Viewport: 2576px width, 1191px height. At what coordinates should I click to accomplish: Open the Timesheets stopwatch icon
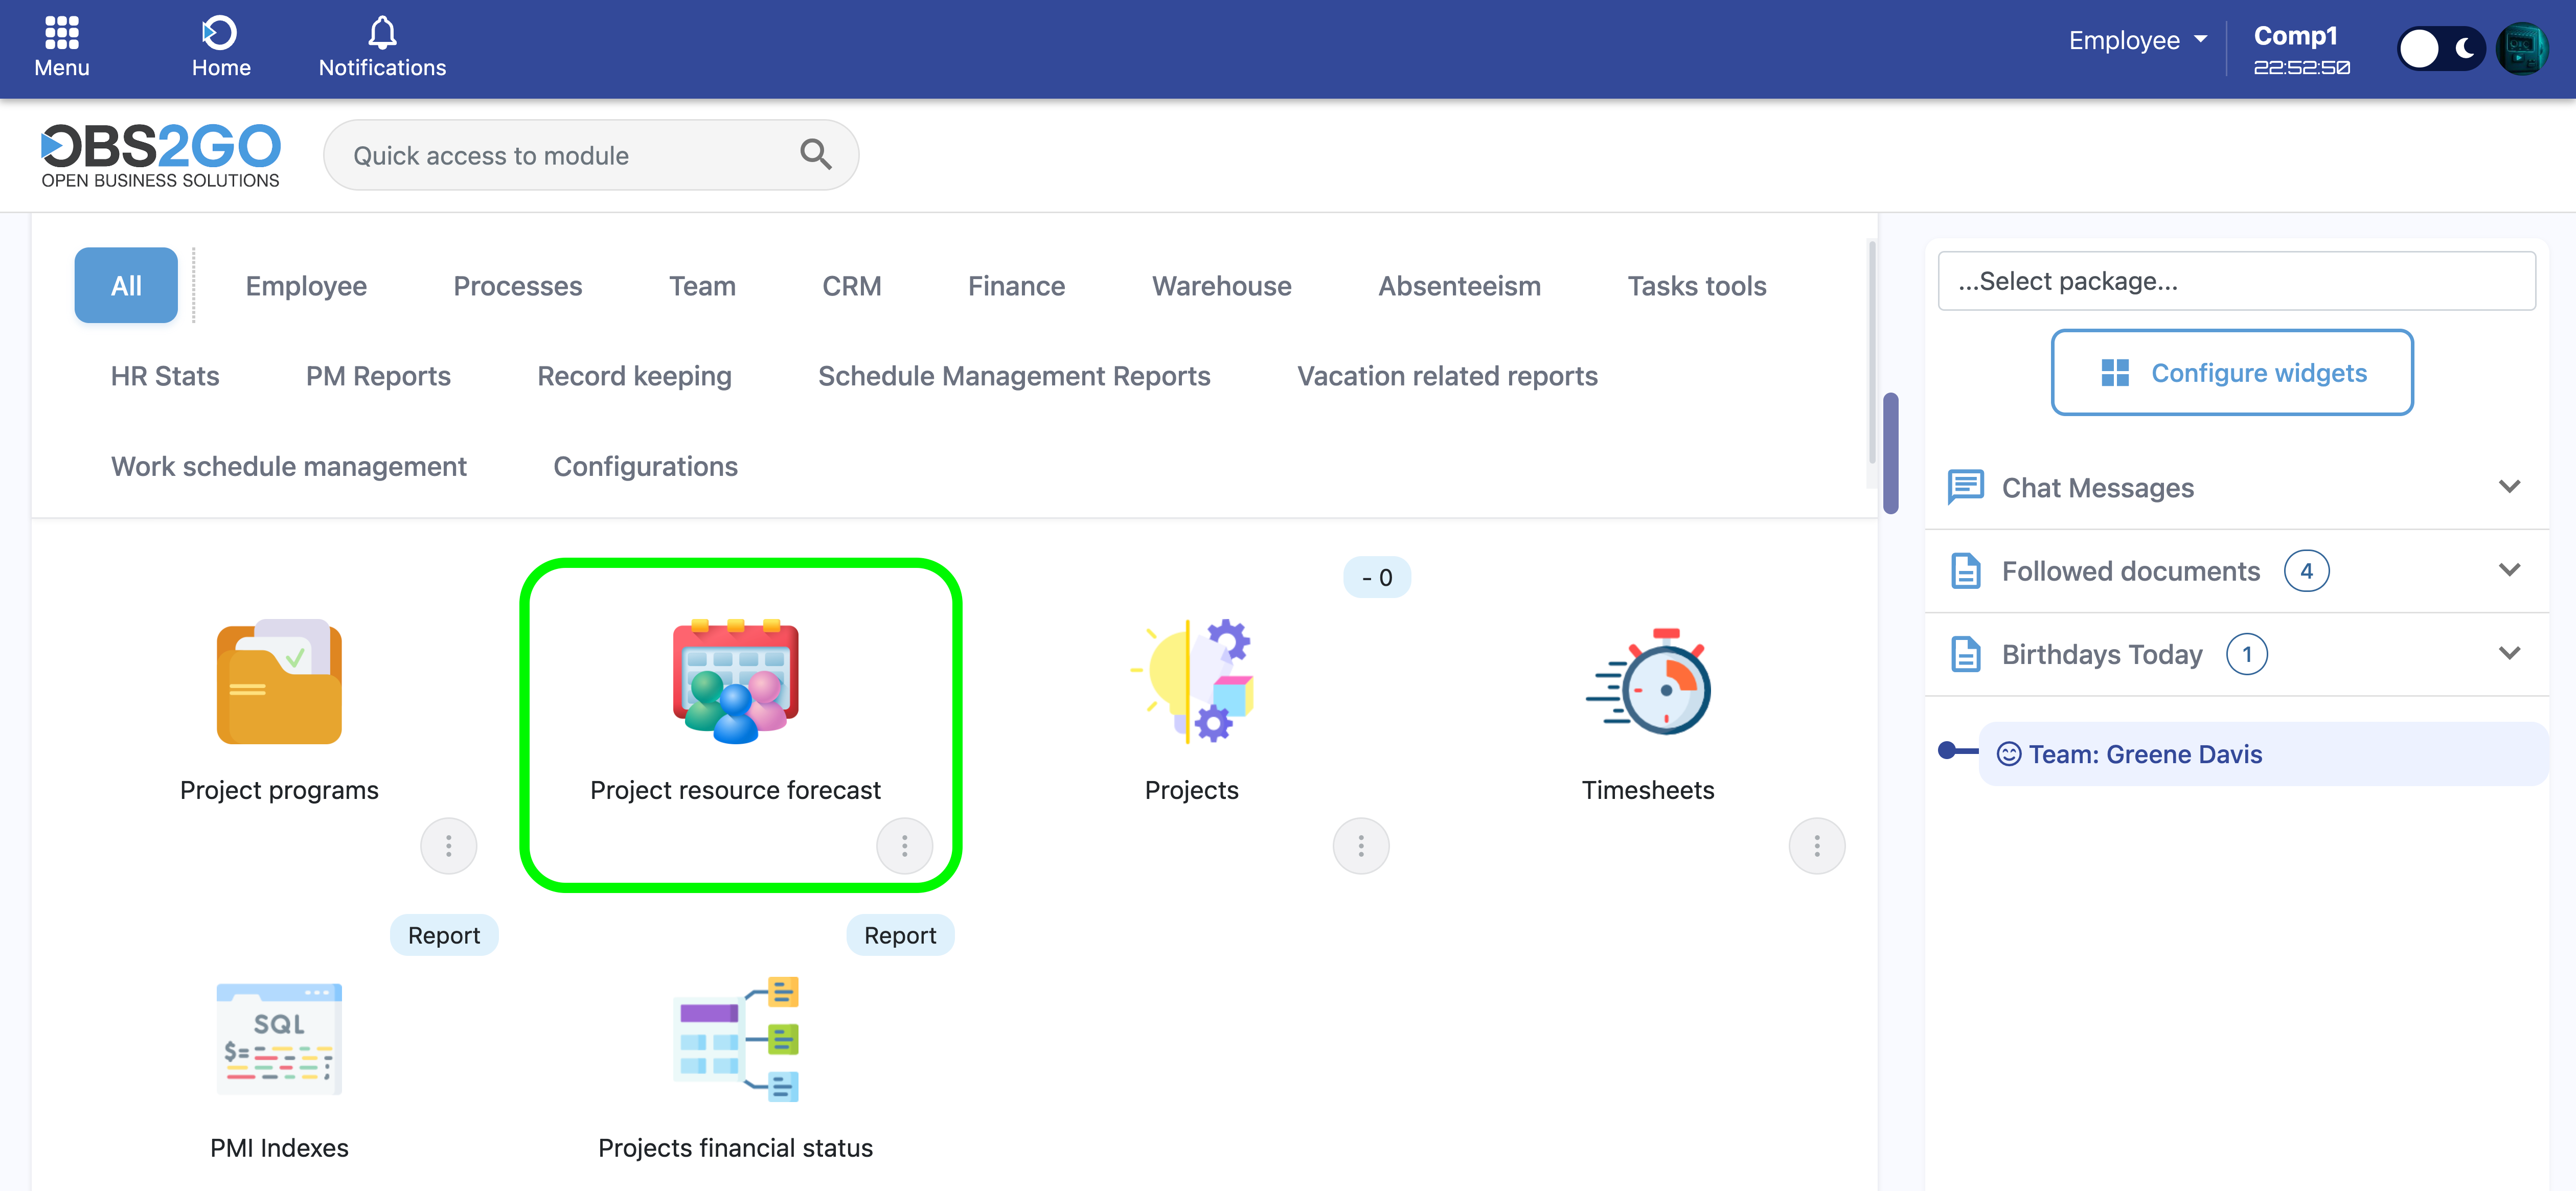coord(1647,682)
